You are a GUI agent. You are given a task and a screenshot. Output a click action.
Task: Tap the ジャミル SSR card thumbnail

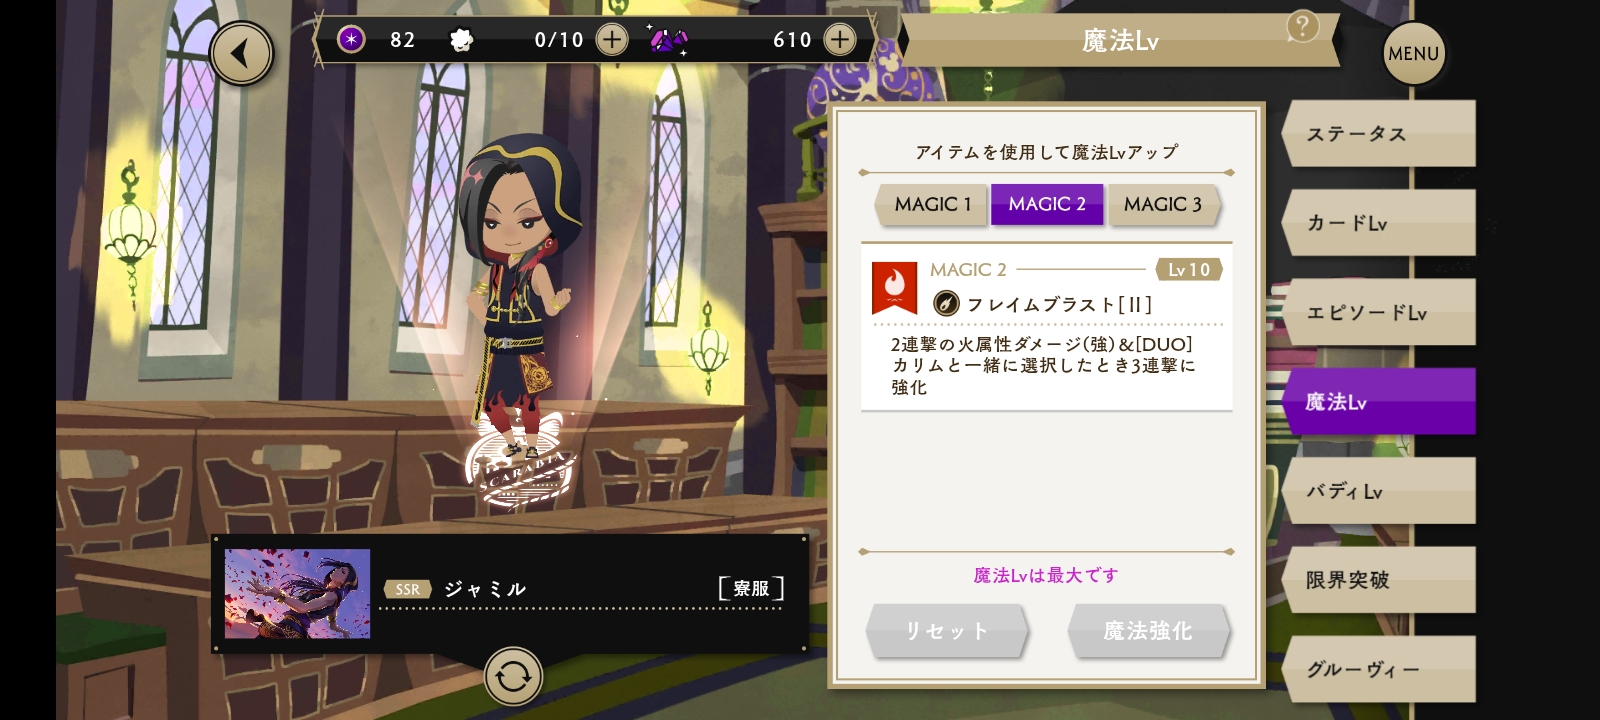tap(297, 594)
